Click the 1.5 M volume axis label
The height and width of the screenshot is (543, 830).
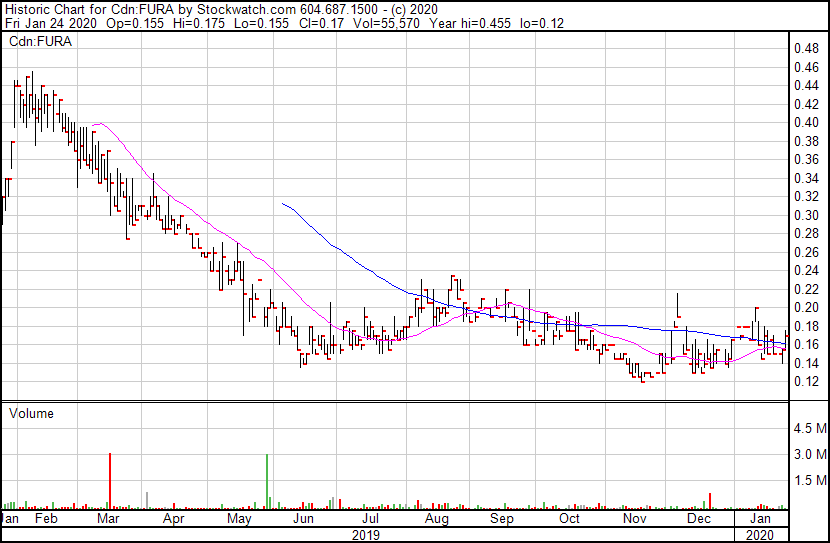click(x=809, y=481)
